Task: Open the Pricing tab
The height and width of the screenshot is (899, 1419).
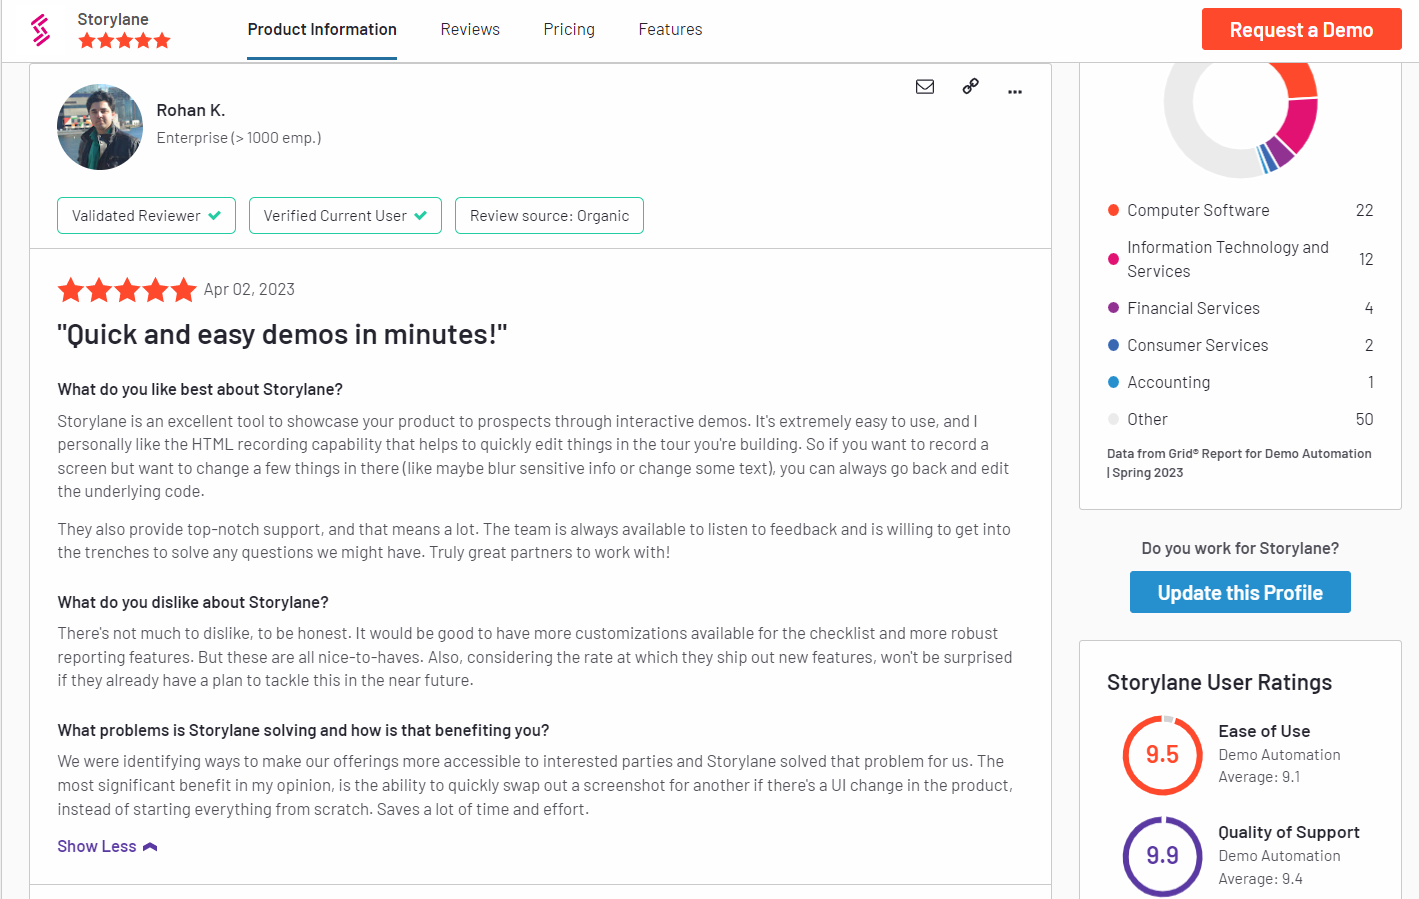Action: 569,30
